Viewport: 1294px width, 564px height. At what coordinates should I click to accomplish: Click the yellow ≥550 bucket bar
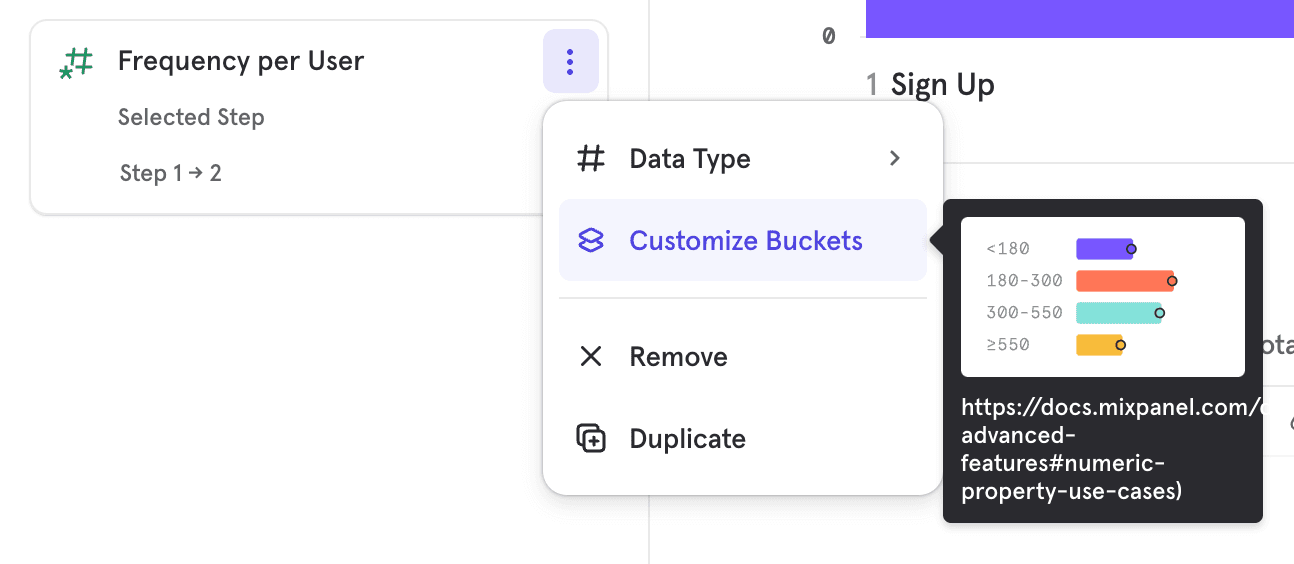(x=1098, y=345)
